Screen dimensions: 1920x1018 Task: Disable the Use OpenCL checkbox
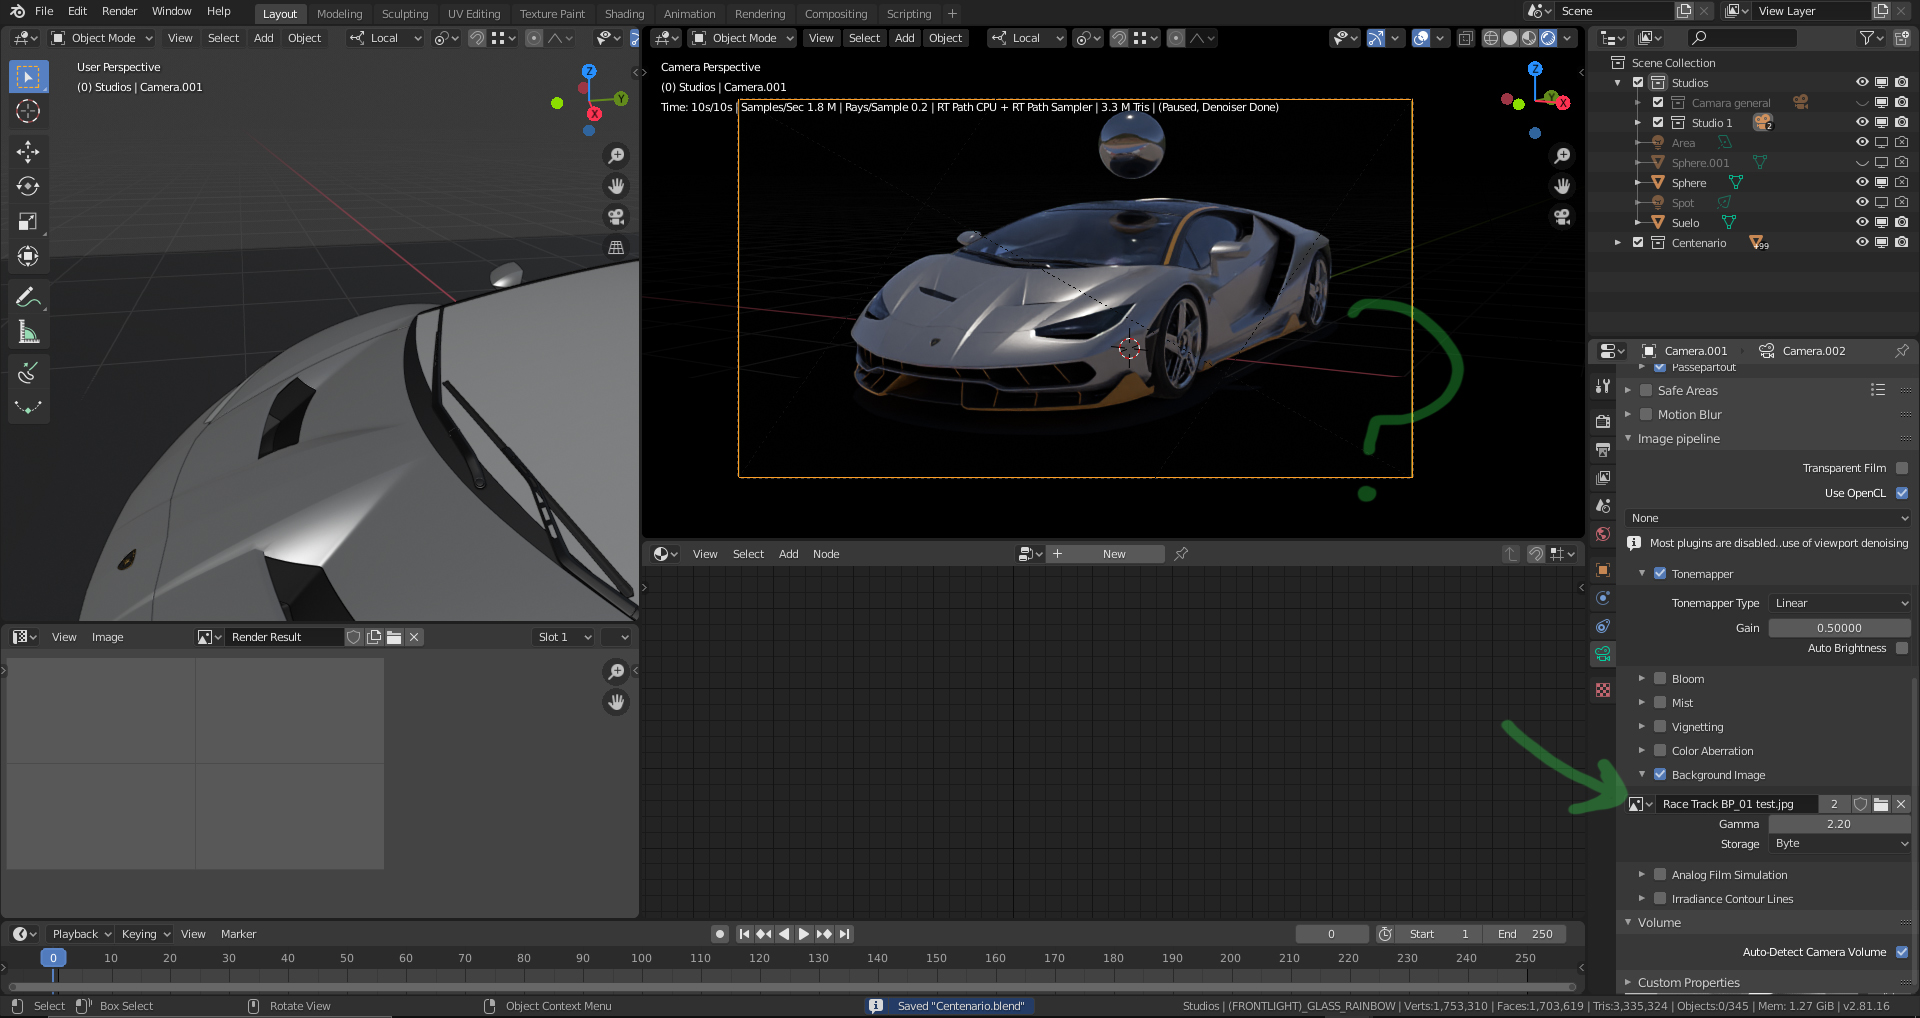[1901, 493]
